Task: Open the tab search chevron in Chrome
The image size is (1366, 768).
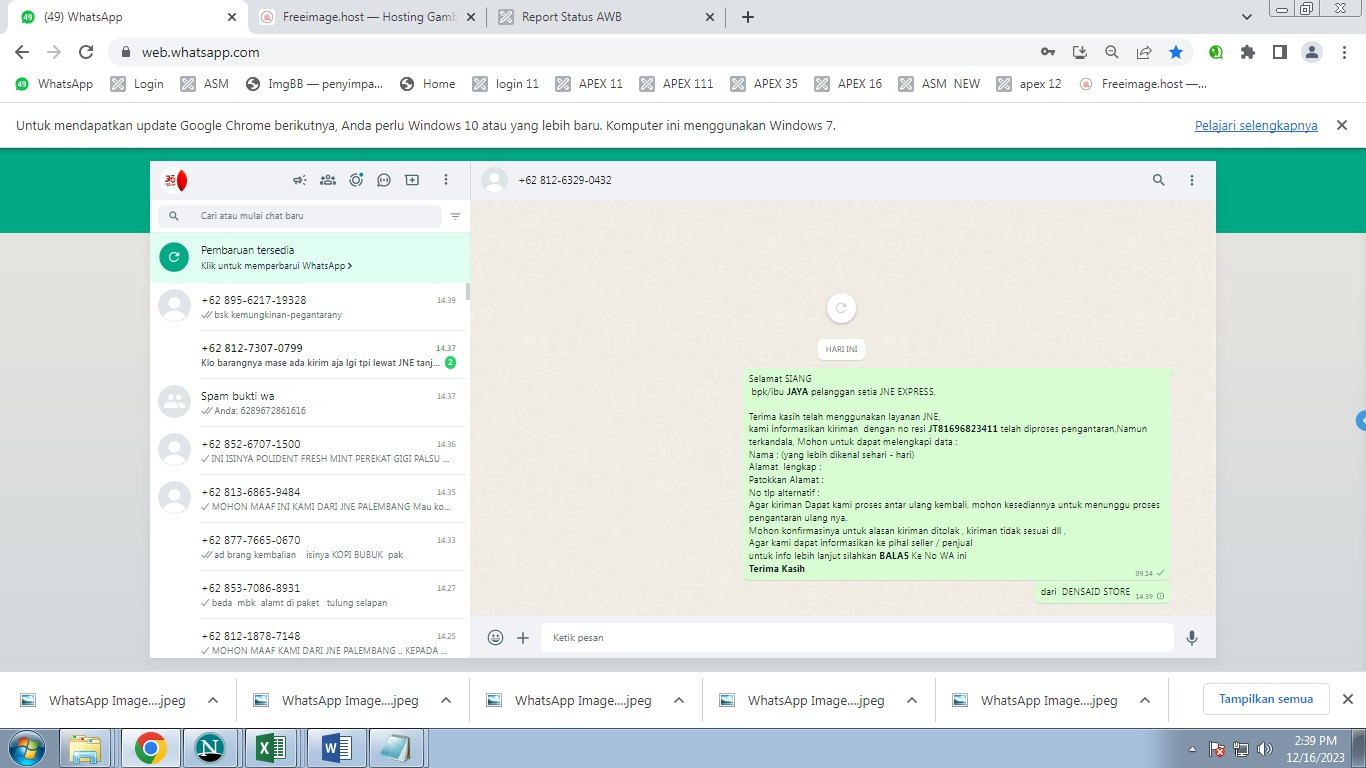Action: (x=1247, y=17)
